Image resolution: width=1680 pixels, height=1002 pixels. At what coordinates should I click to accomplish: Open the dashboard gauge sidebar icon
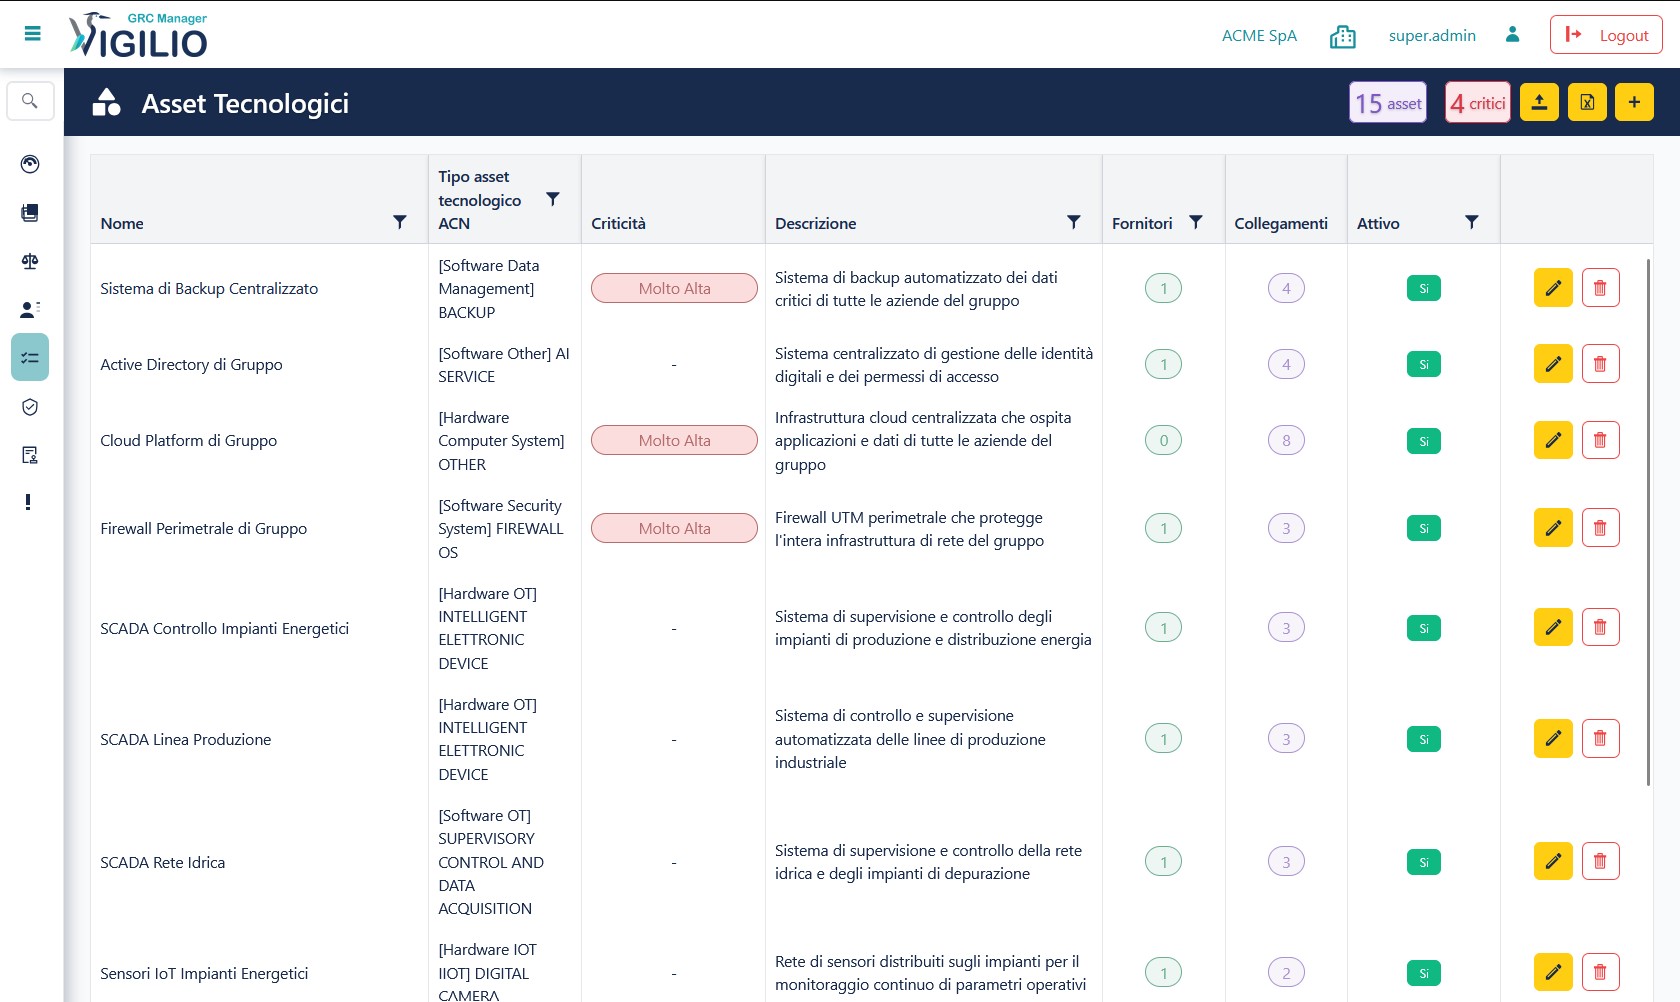click(x=30, y=164)
